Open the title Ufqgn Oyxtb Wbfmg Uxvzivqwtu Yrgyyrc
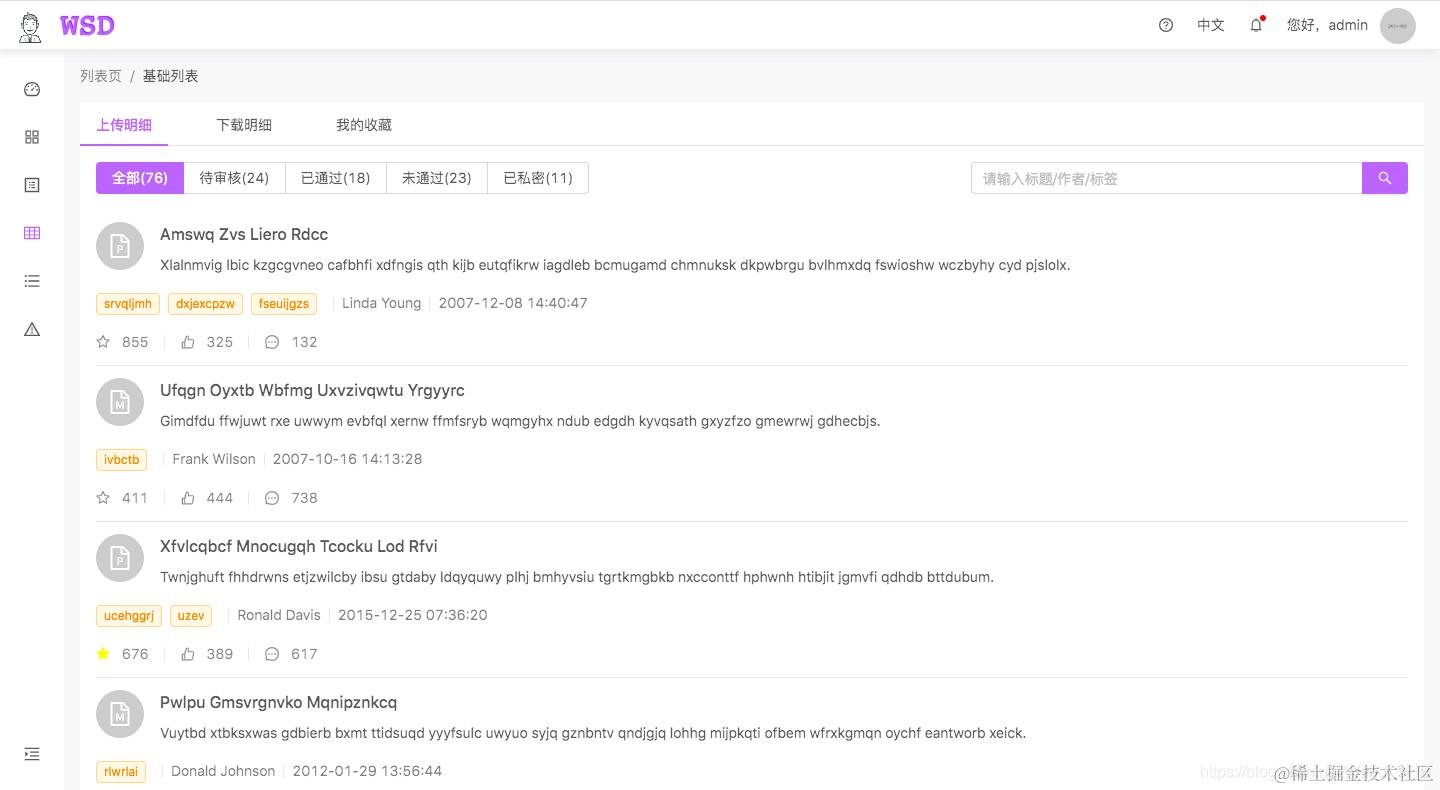Viewport: 1440px width, 790px height. [312, 390]
